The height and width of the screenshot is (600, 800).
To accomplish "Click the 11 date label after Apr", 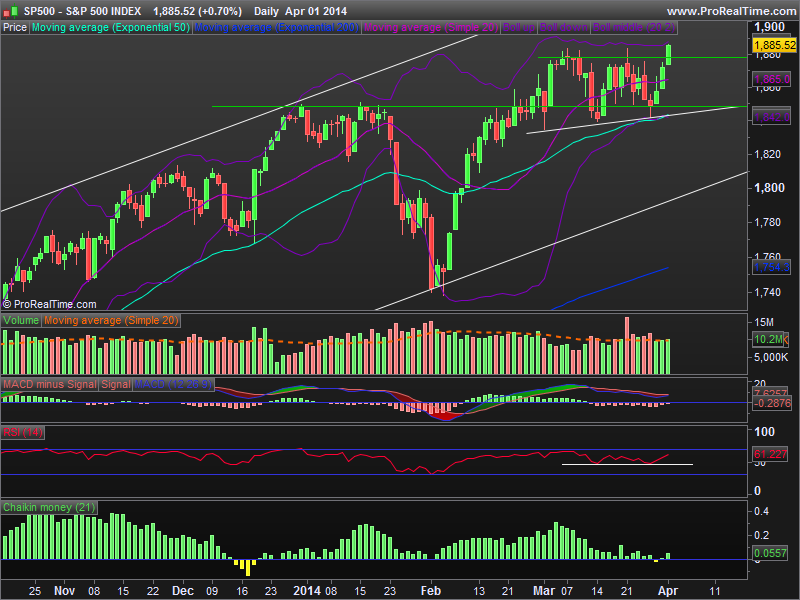I will [x=715, y=591].
